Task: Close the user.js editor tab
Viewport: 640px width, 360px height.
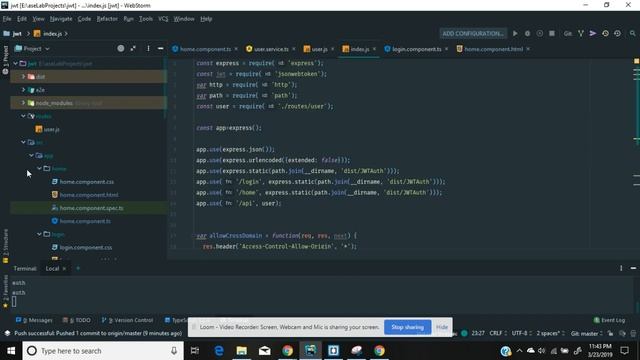Action: (332, 49)
